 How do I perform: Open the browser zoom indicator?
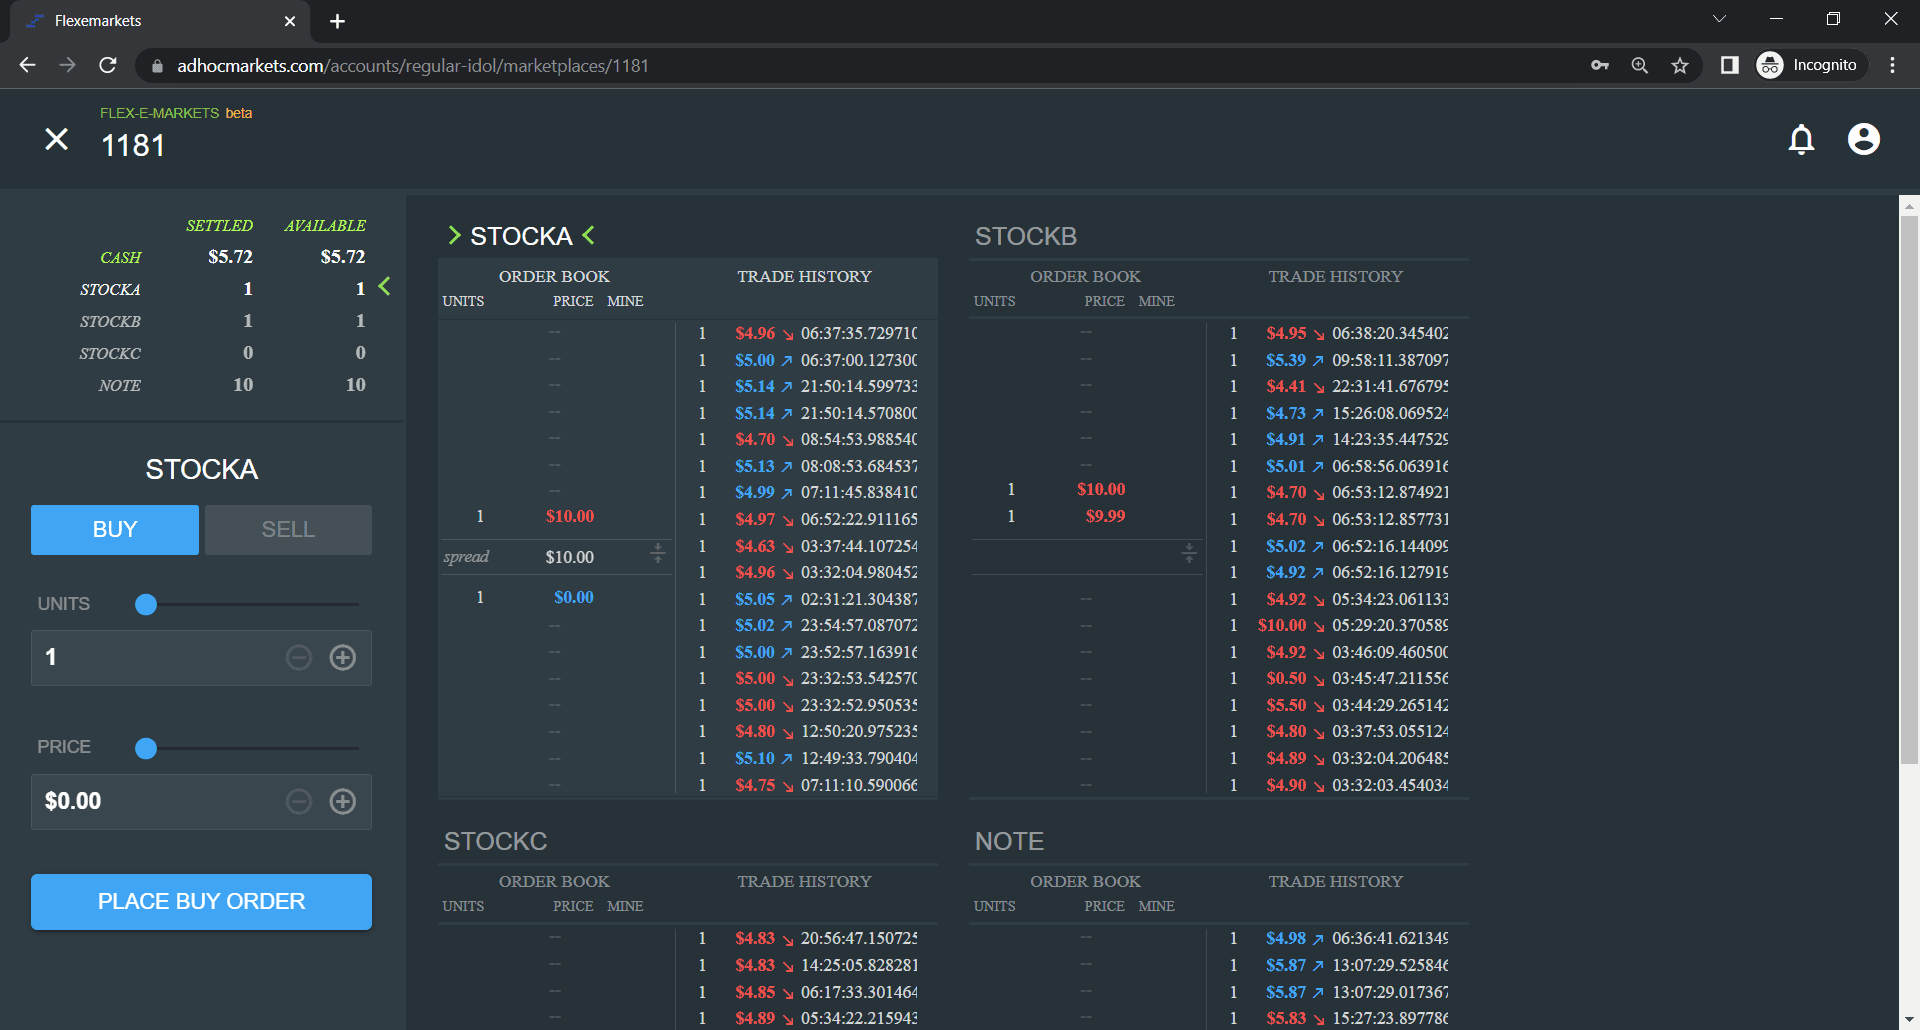(x=1640, y=65)
